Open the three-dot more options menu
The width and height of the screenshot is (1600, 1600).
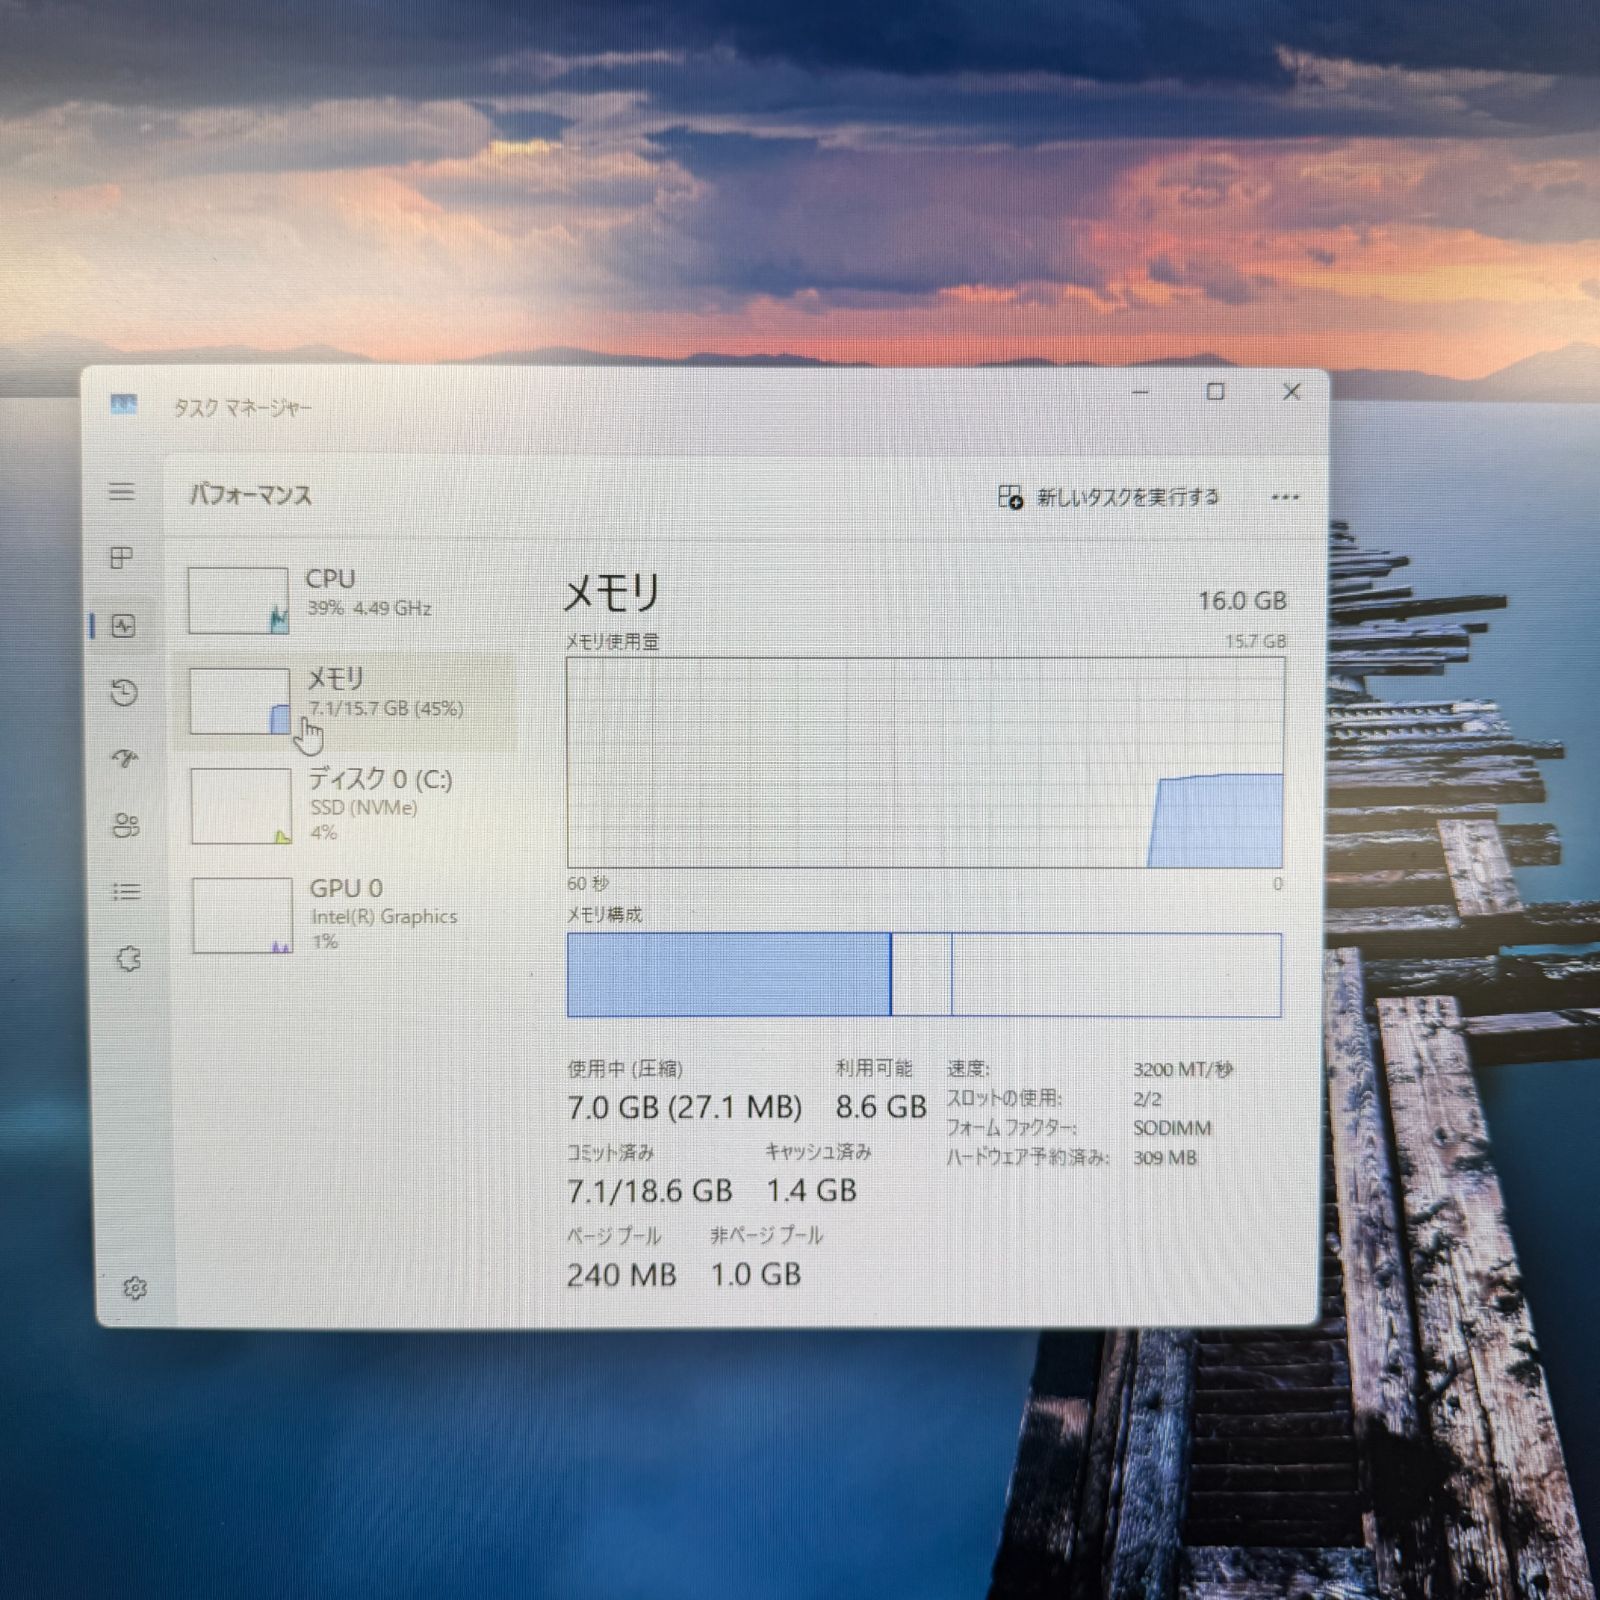[1285, 497]
